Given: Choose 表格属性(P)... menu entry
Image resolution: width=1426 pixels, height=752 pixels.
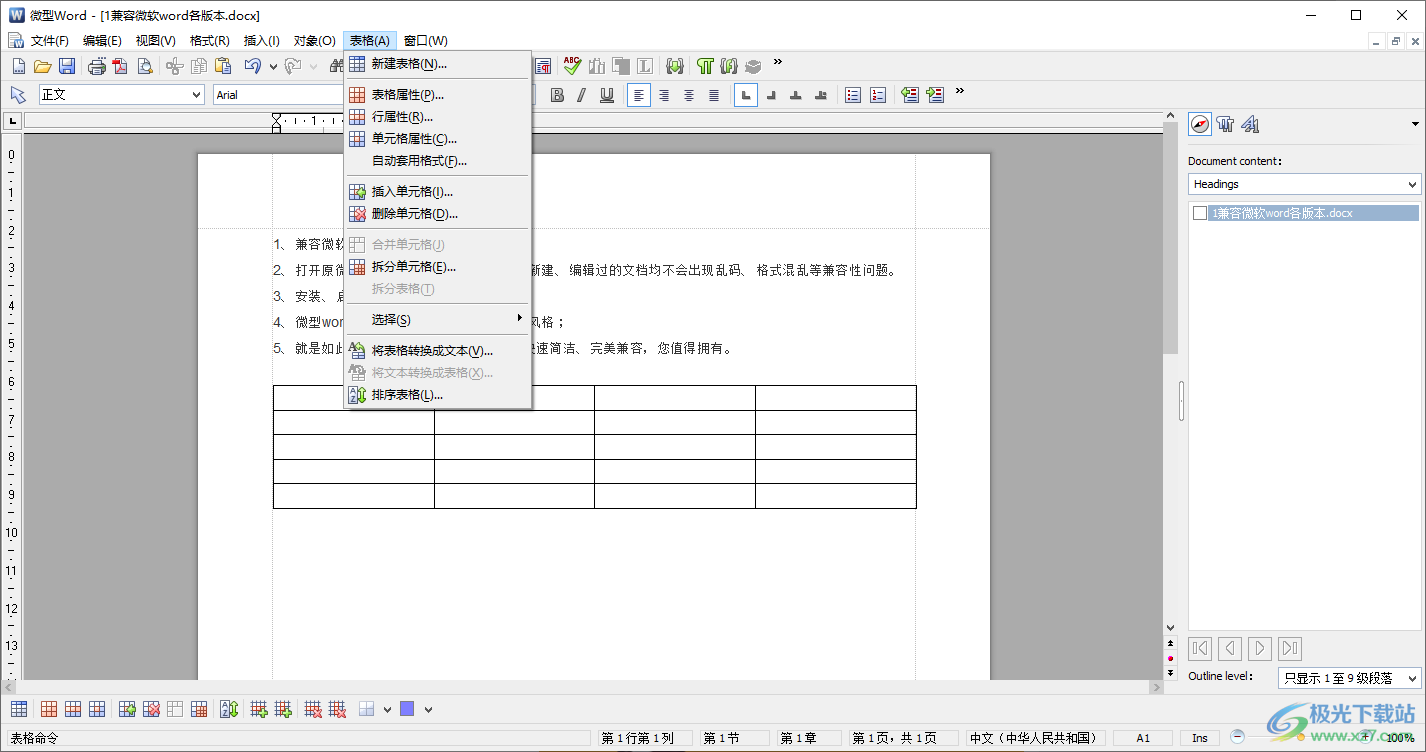Looking at the screenshot, I should [x=437, y=95].
